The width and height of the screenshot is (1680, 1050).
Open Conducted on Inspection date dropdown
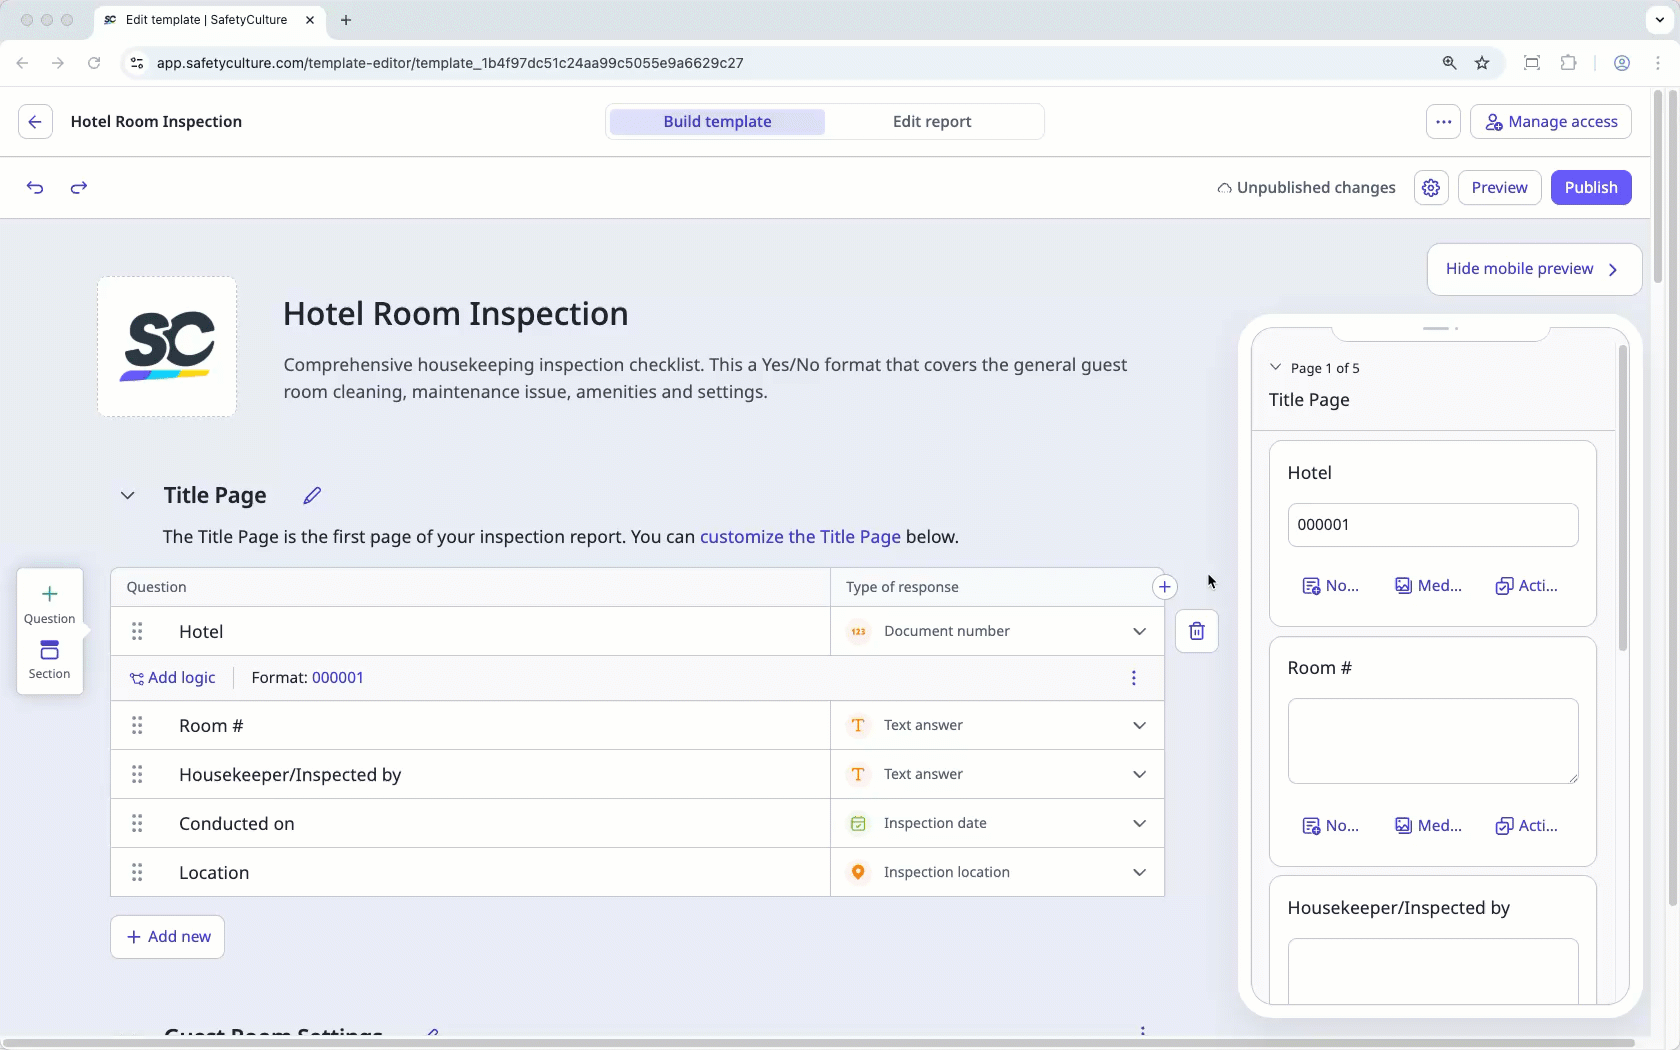pos(997,823)
